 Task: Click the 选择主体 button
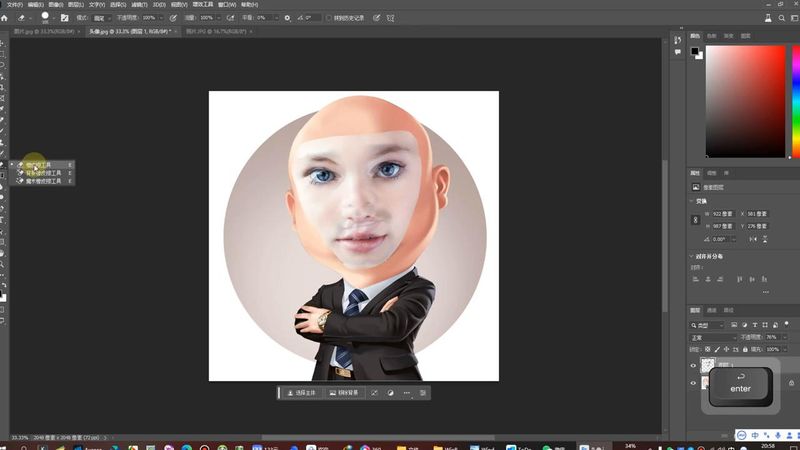click(x=302, y=393)
